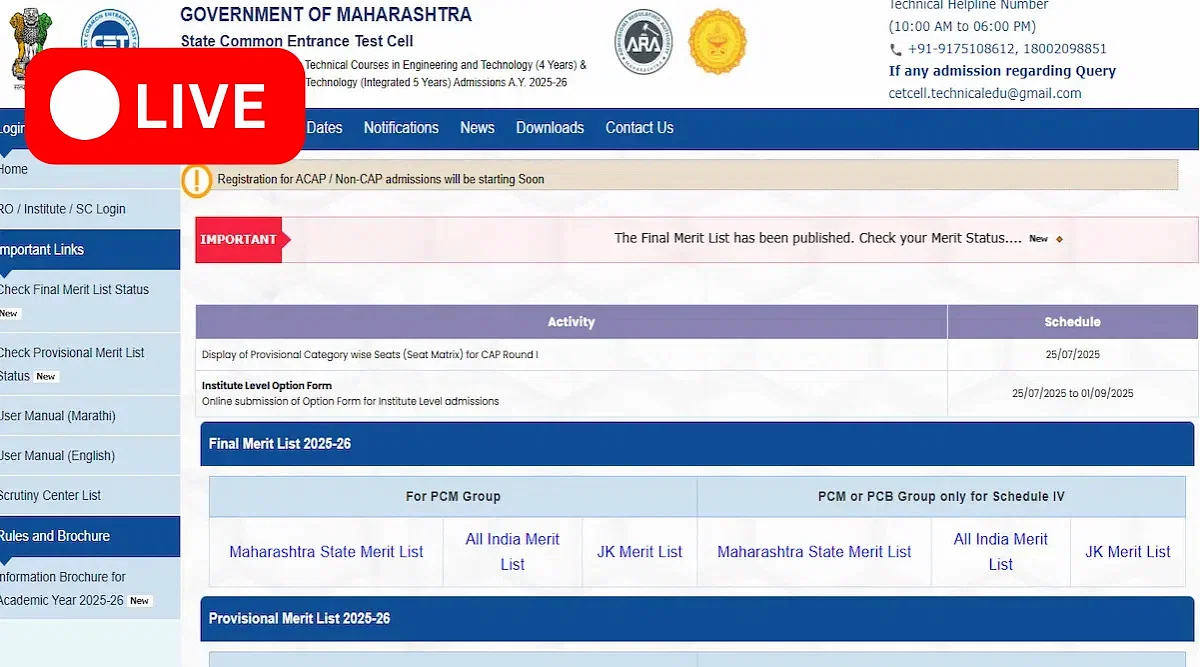Click the Schedule column header
This screenshot has height=667, width=1200.
click(x=1072, y=322)
